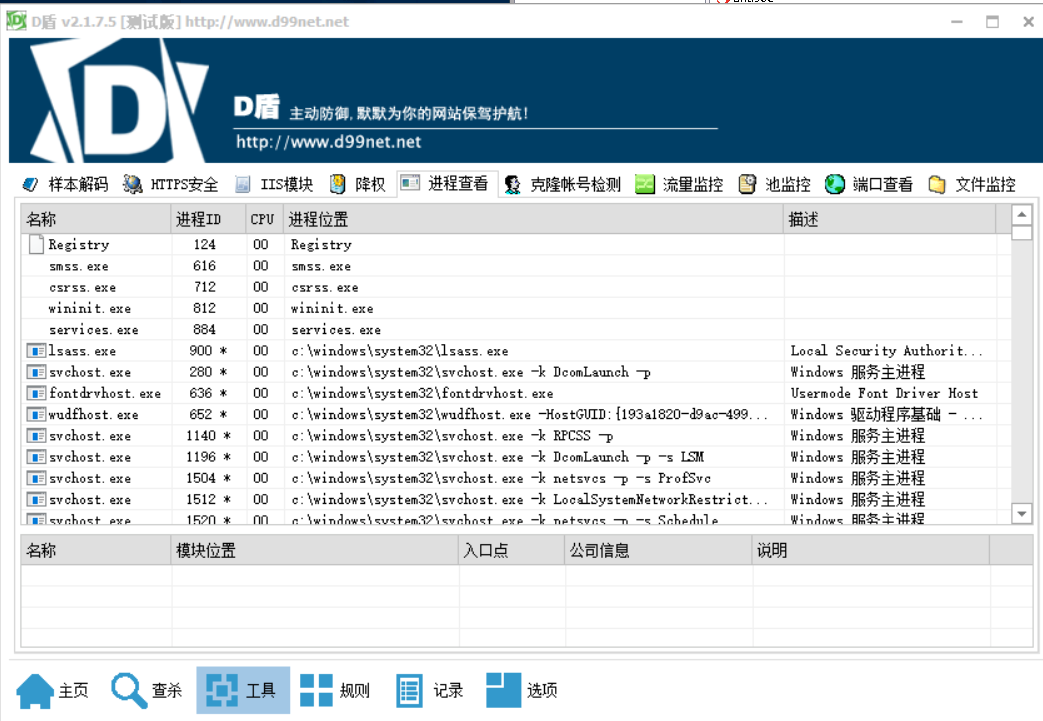Sort by the CPU column header
Viewport: 1043px width, 721px height.
[265, 219]
